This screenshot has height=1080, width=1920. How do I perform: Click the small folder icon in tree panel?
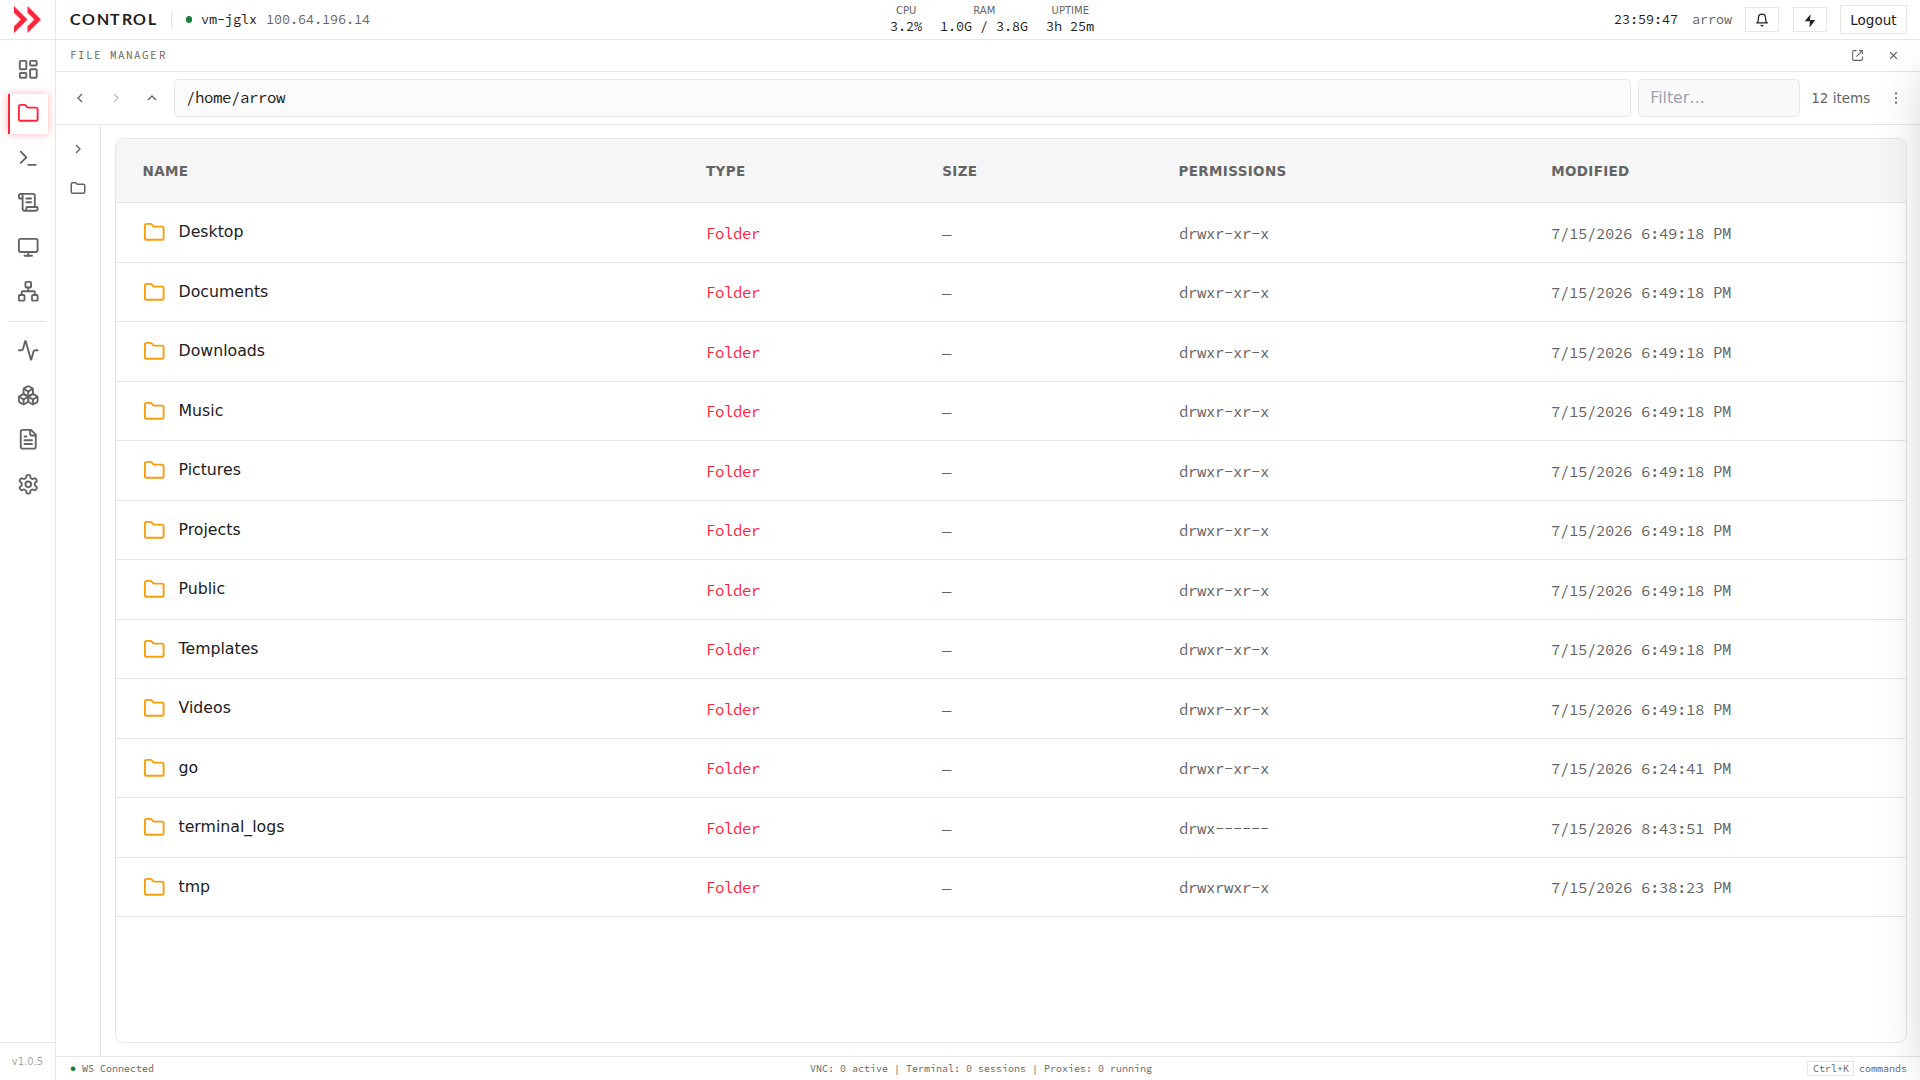pos(78,188)
